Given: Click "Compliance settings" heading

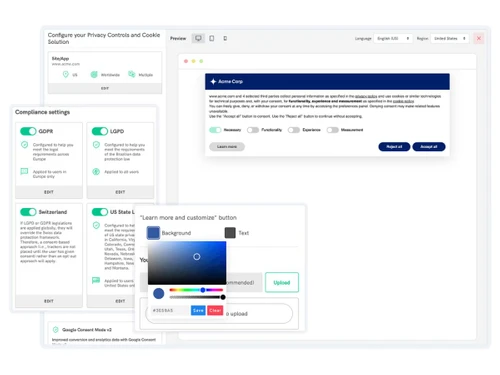Looking at the screenshot, I should pos(42,112).
